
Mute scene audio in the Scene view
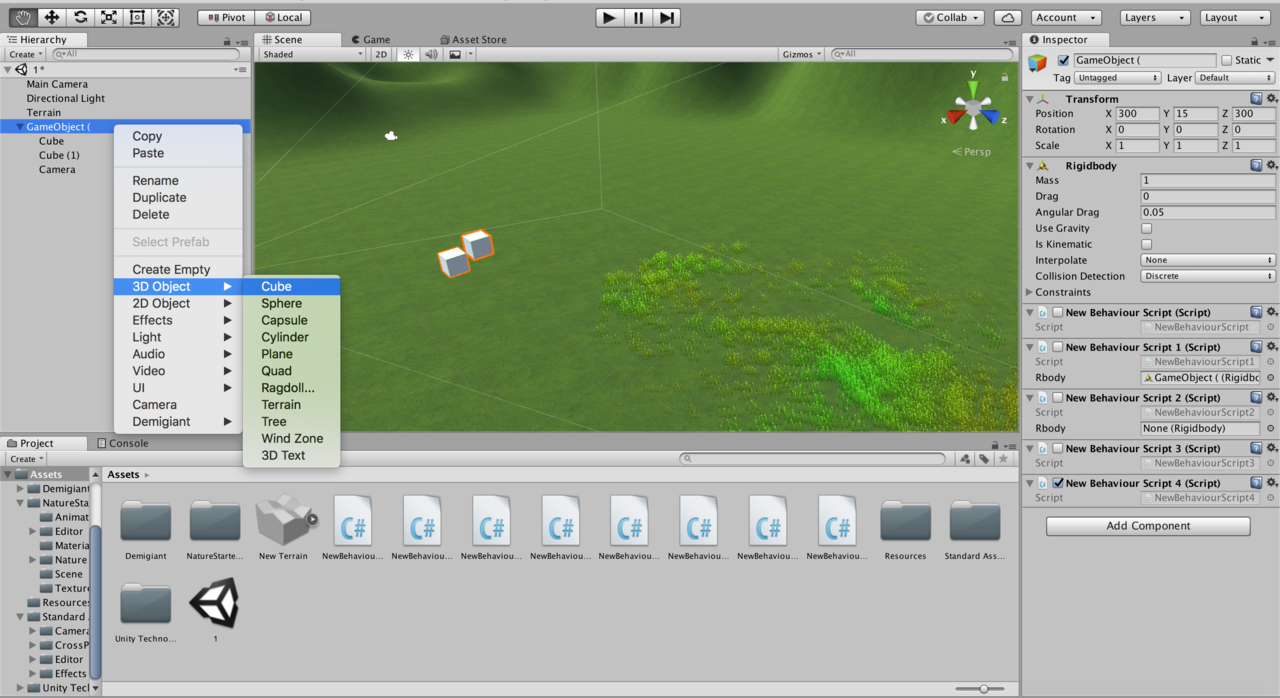430,54
